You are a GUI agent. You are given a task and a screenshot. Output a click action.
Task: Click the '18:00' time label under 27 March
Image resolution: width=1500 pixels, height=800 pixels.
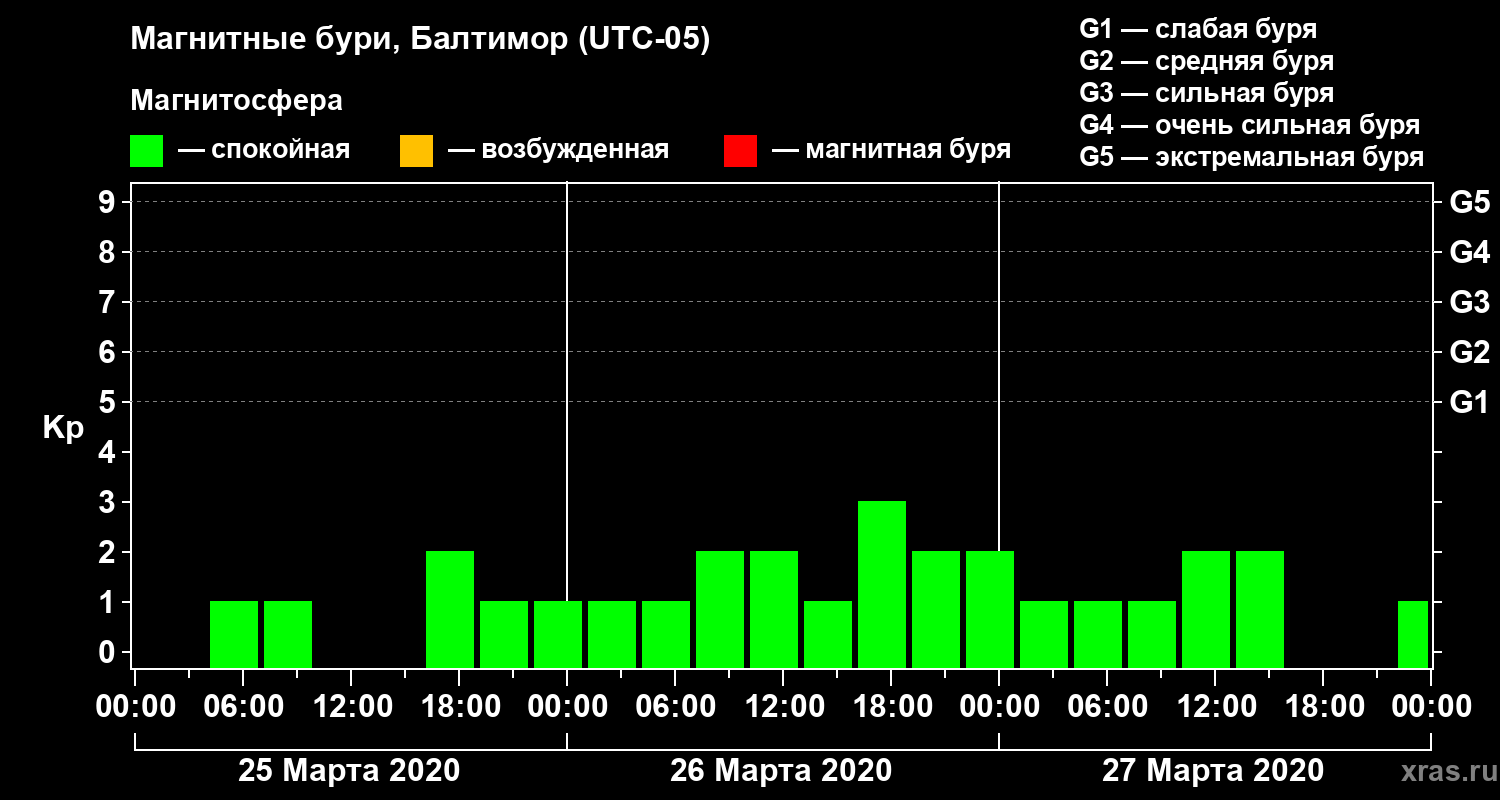click(1323, 706)
